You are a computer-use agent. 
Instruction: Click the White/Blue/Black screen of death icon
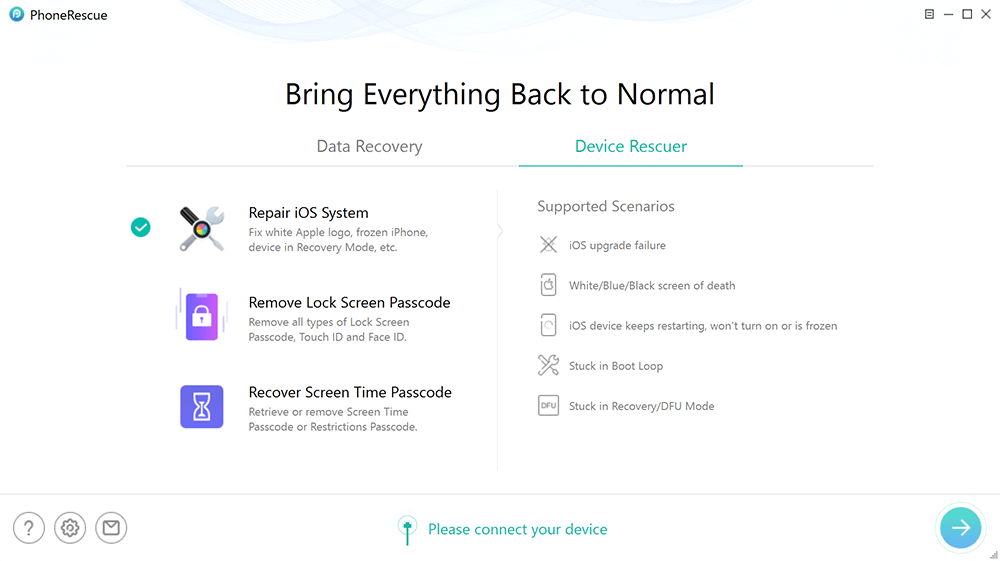548,285
